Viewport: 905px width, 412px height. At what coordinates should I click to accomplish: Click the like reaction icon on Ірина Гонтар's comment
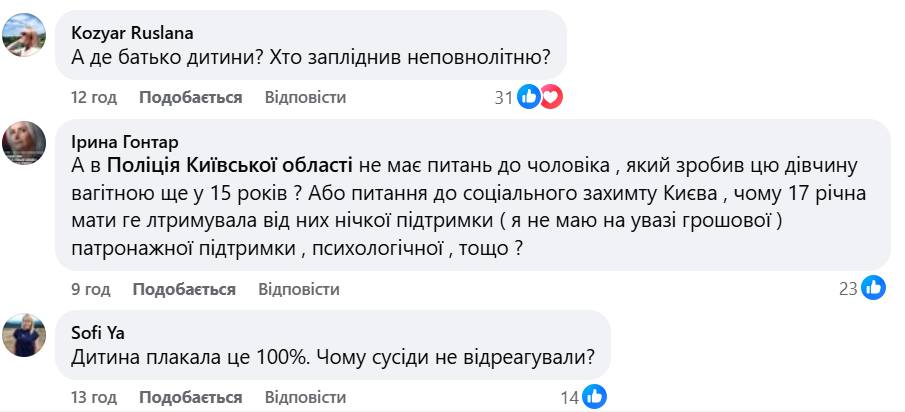tap(874, 289)
